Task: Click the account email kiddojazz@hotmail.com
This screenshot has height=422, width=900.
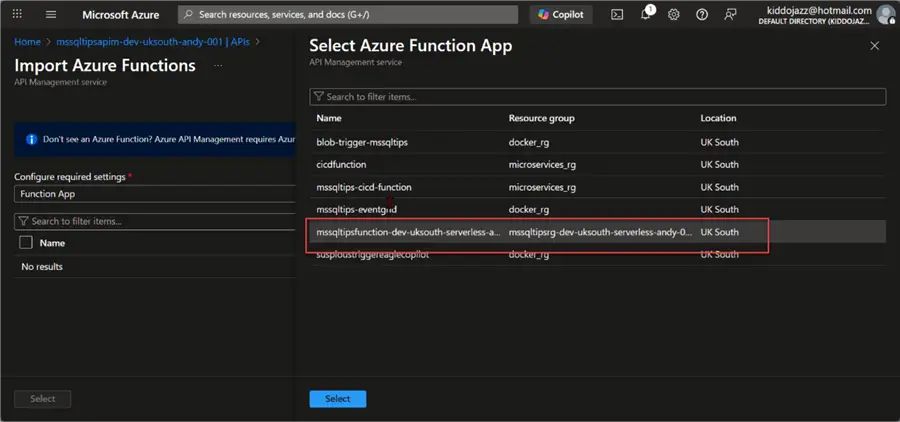Action: pyautogui.click(x=819, y=10)
